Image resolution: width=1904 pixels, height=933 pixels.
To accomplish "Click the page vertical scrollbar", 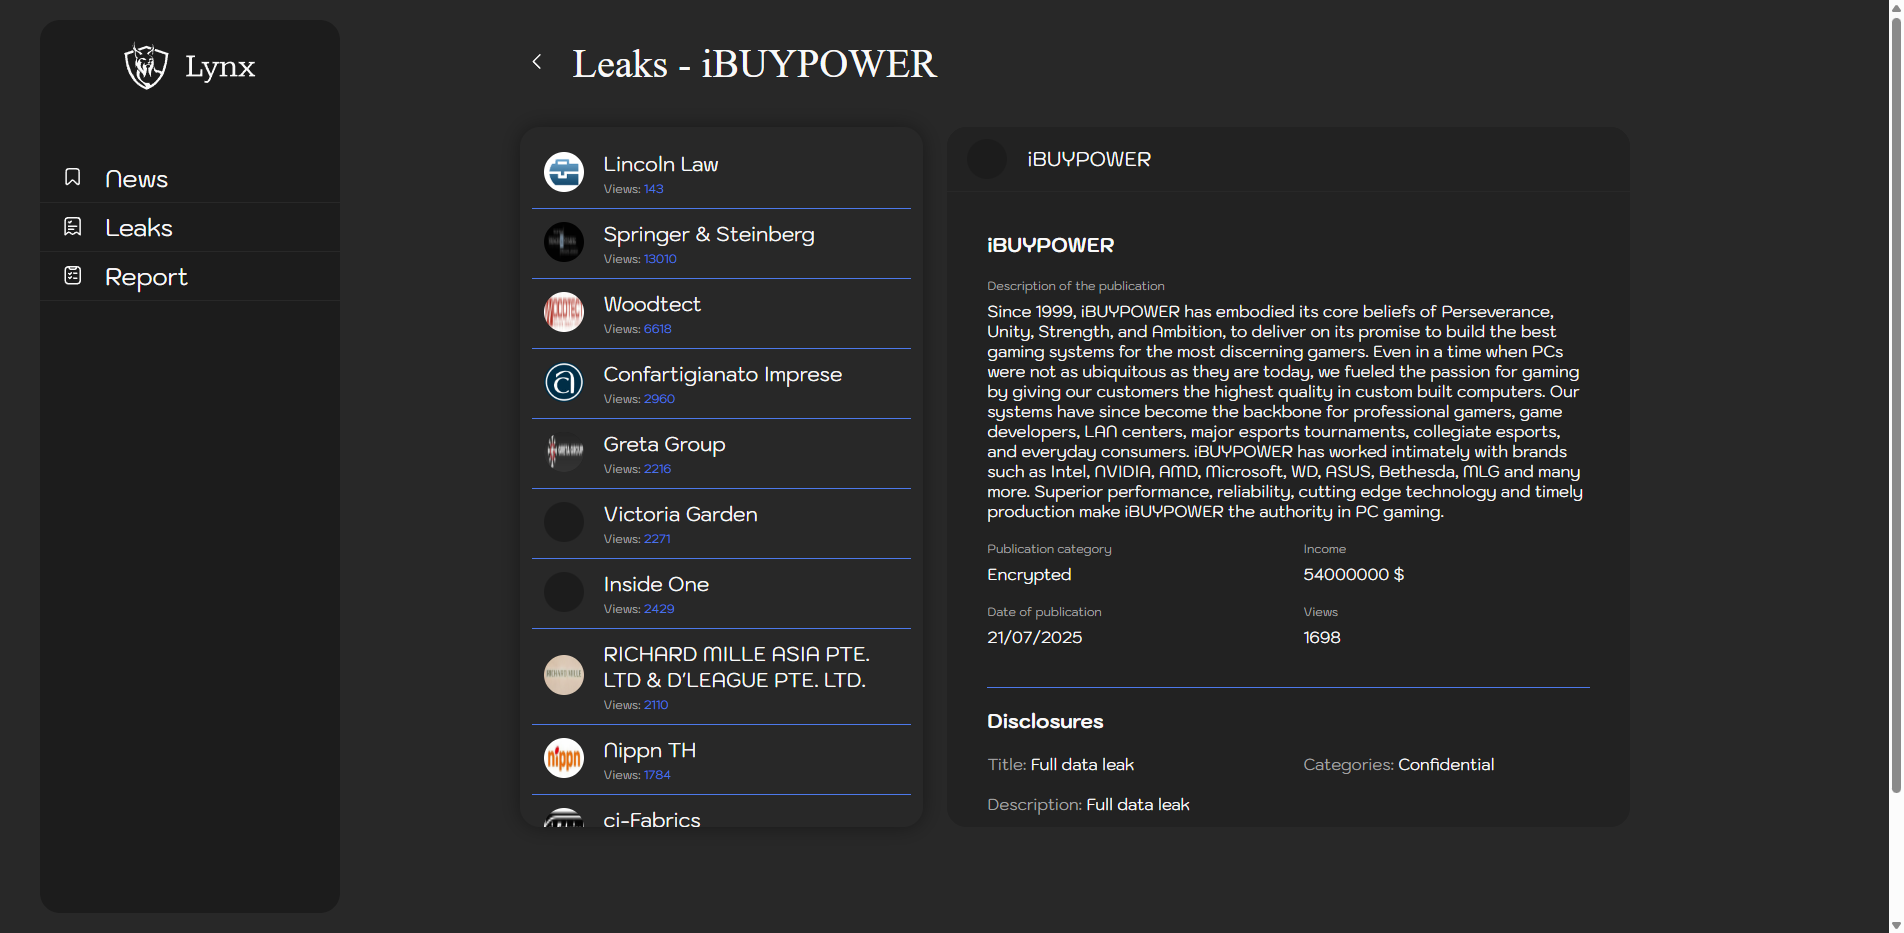I will pos(1895,400).
